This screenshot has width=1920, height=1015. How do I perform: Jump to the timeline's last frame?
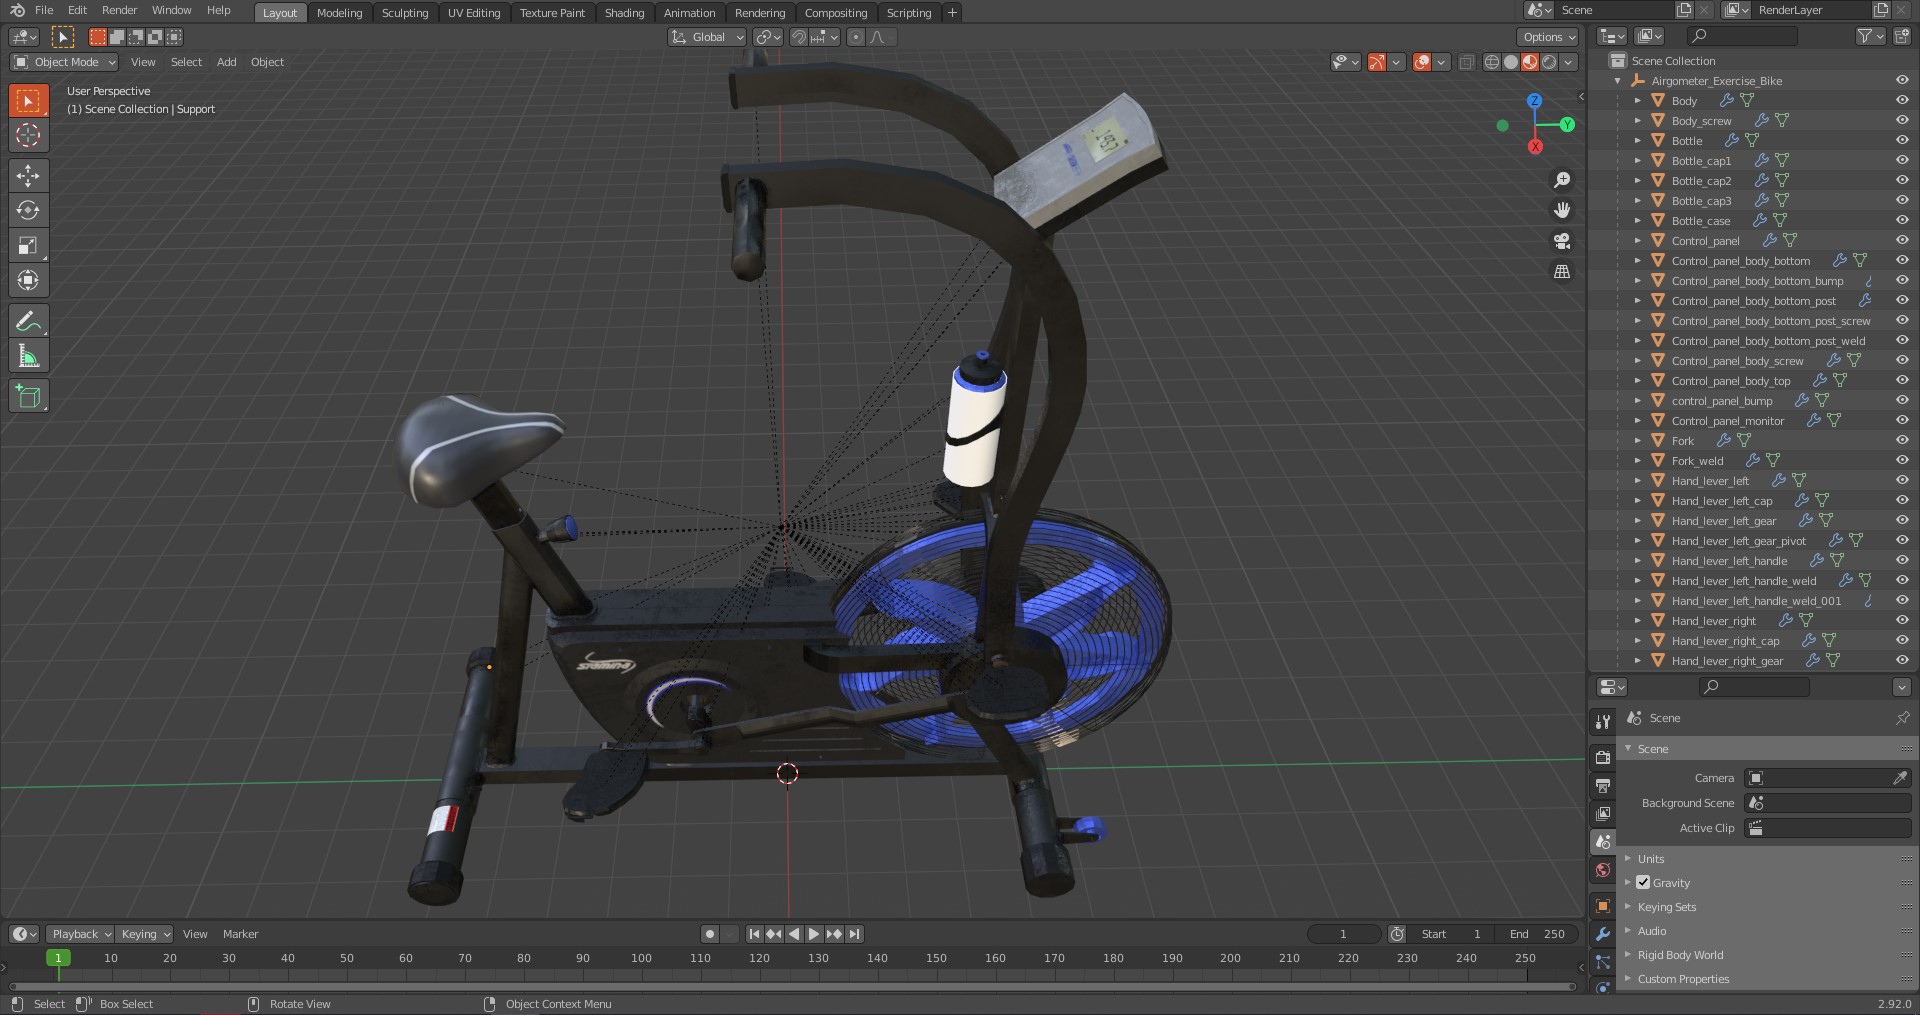coord(854,934)
